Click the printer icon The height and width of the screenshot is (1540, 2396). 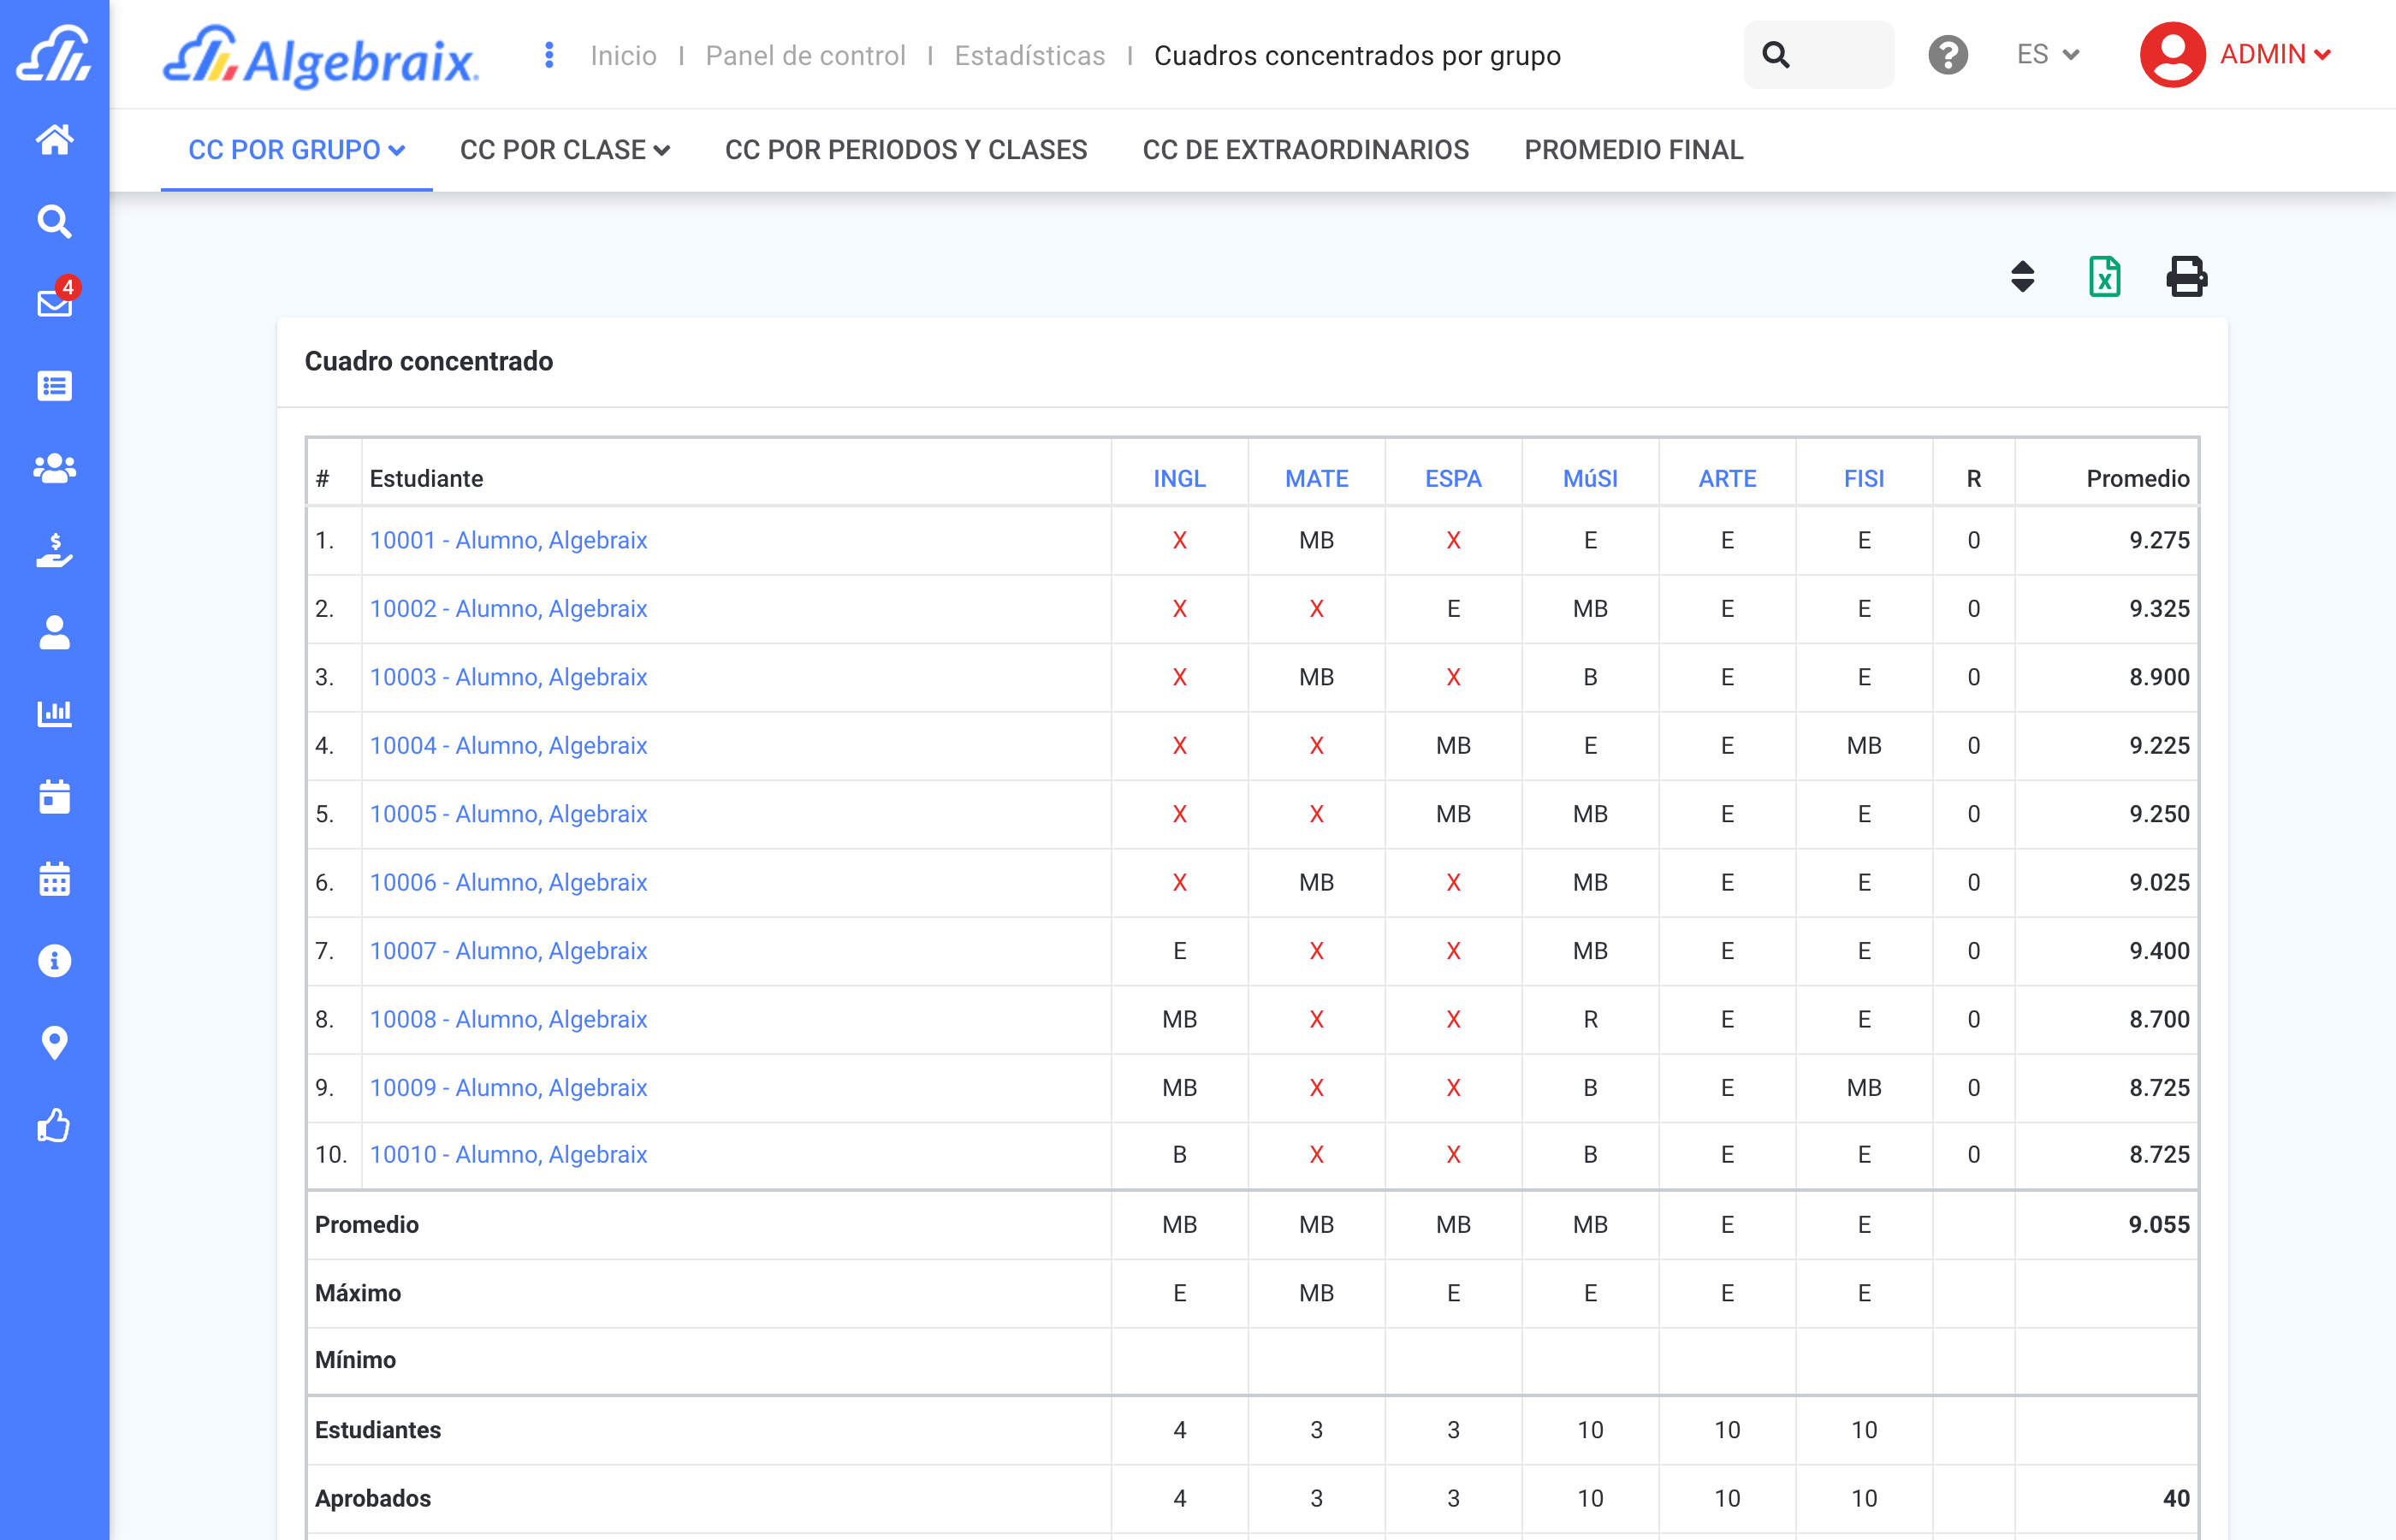point(2186,277)
